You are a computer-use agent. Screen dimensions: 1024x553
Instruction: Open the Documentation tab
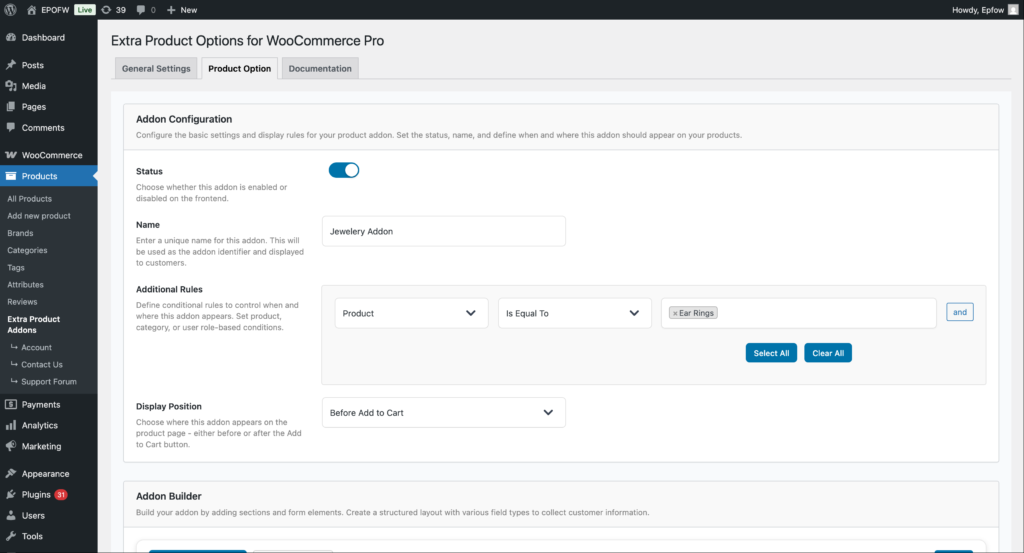tap(320, 69)
